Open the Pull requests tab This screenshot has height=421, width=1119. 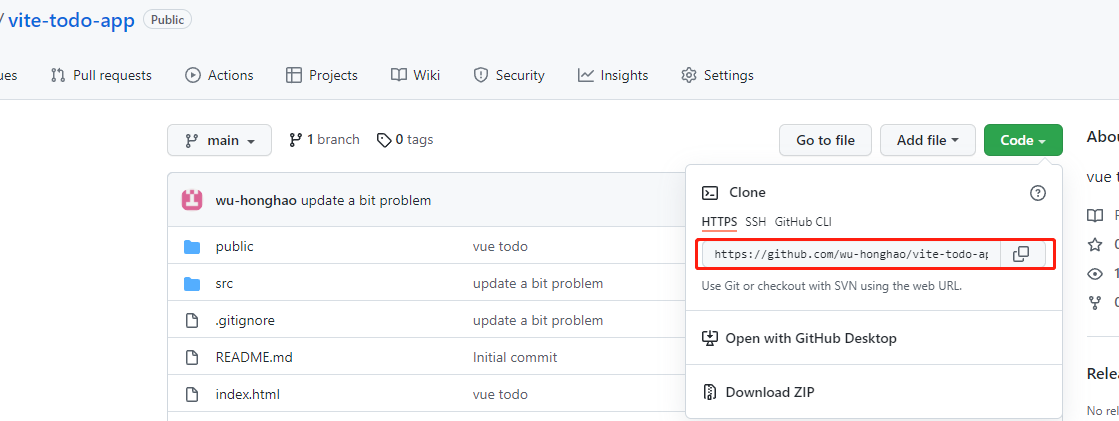point(101,75)
